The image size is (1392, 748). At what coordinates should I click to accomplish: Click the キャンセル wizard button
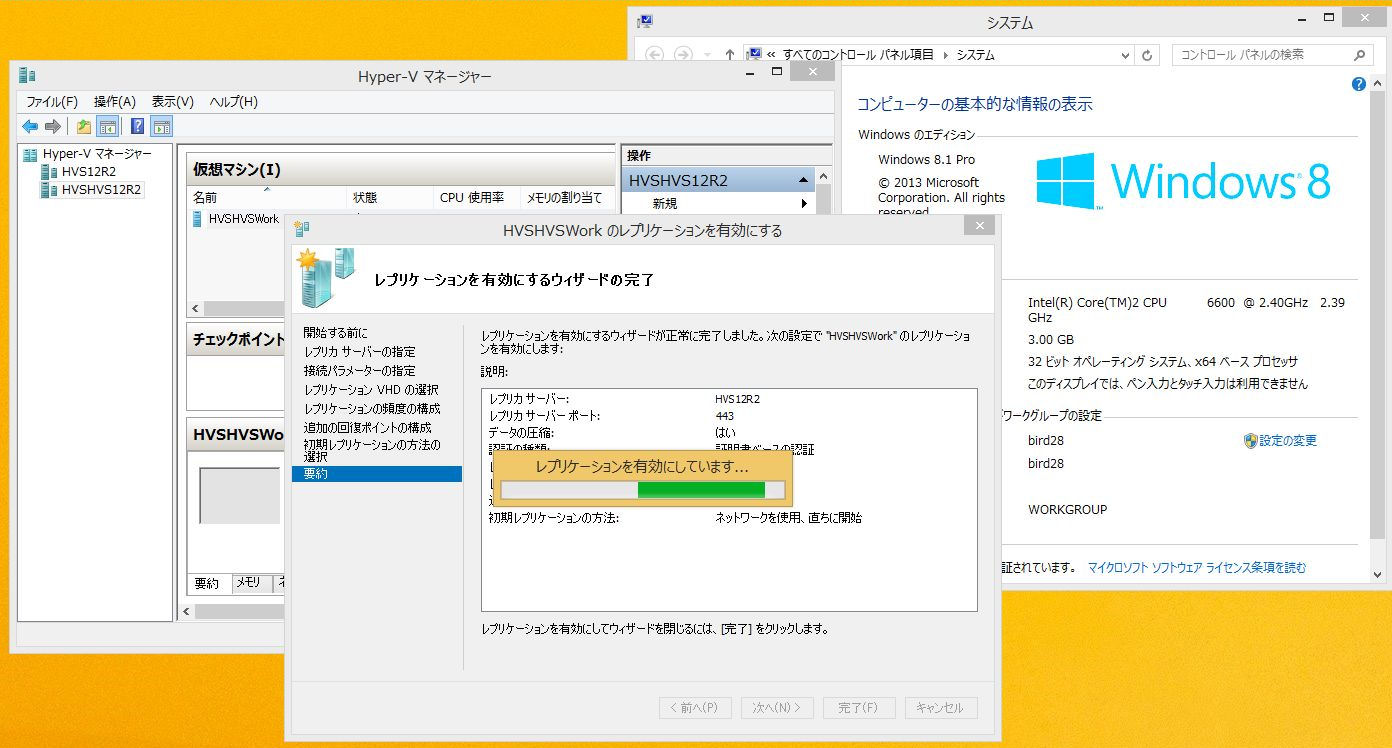(x=941, y=707)
